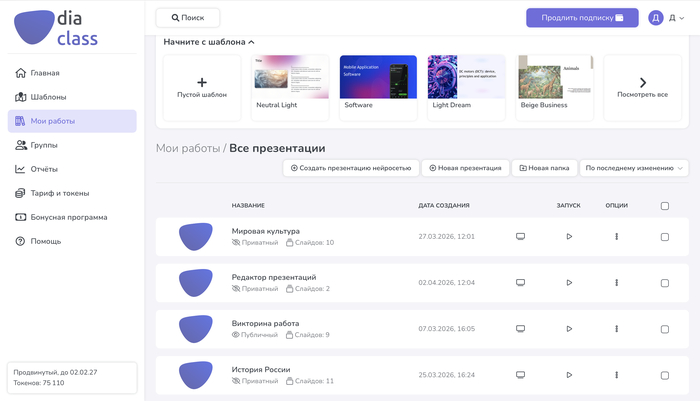Choose Neutral Light template
700x401 pixels.
(x=290, y=88)
